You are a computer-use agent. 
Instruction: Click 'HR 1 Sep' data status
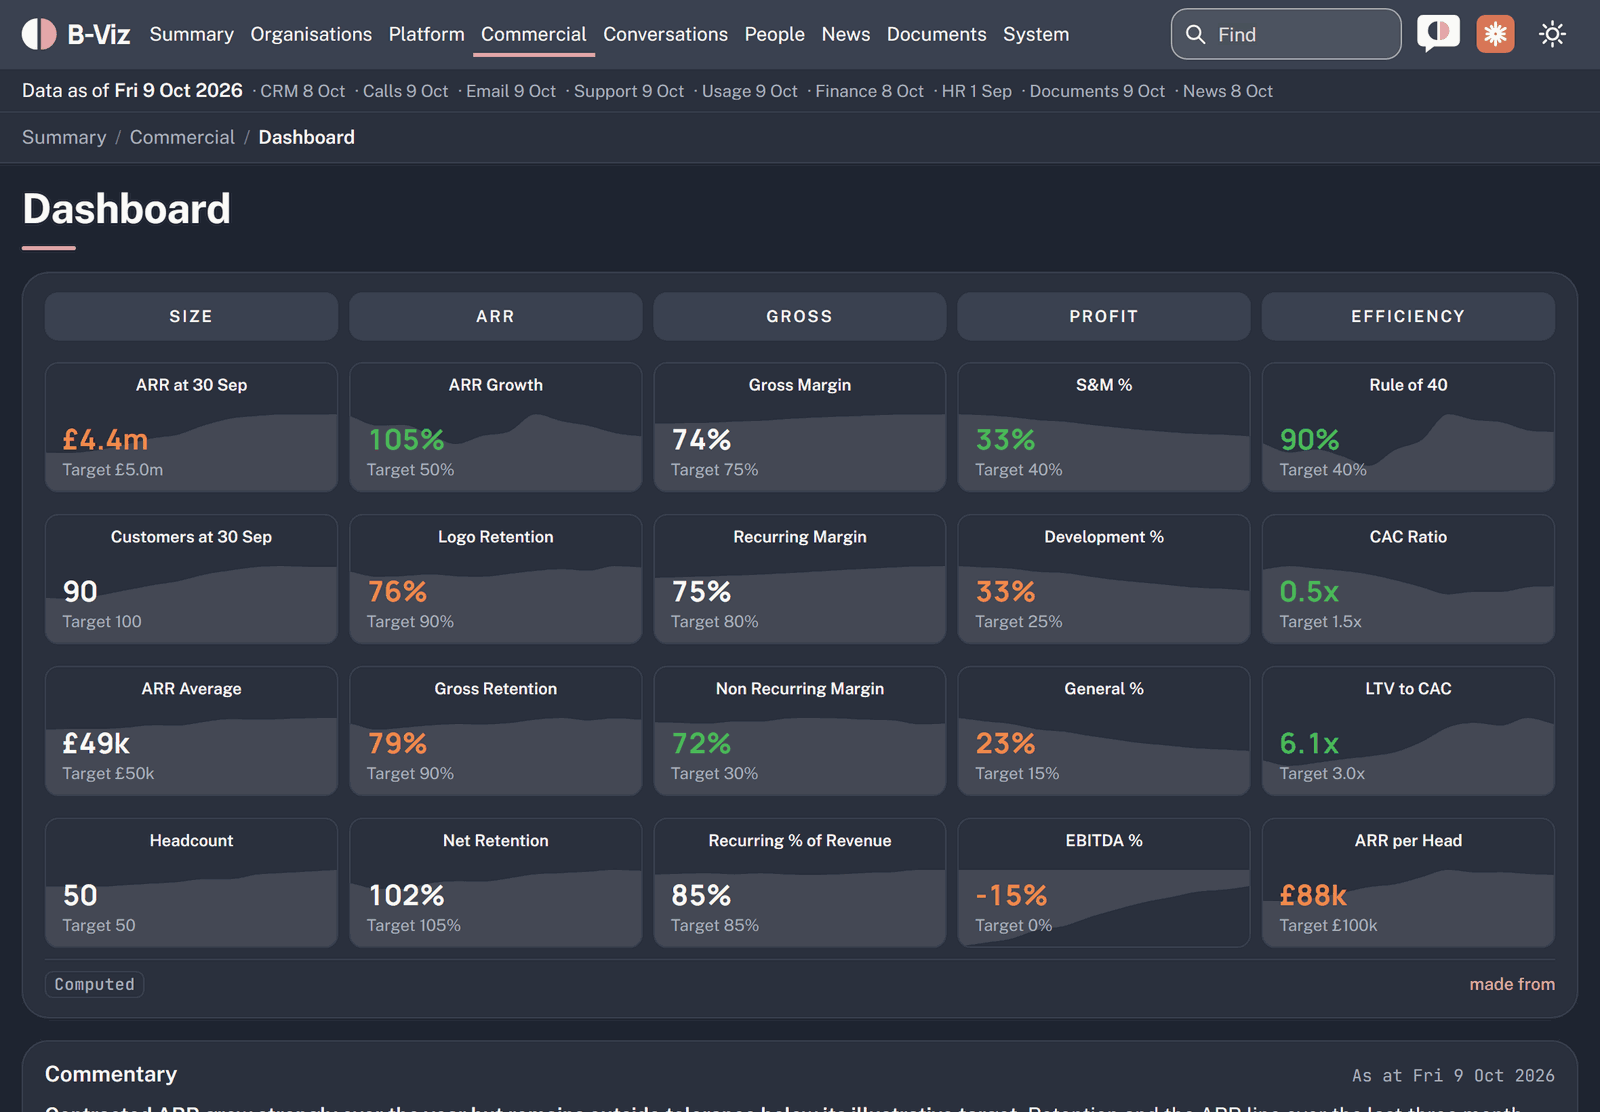[x=976, y=91]
